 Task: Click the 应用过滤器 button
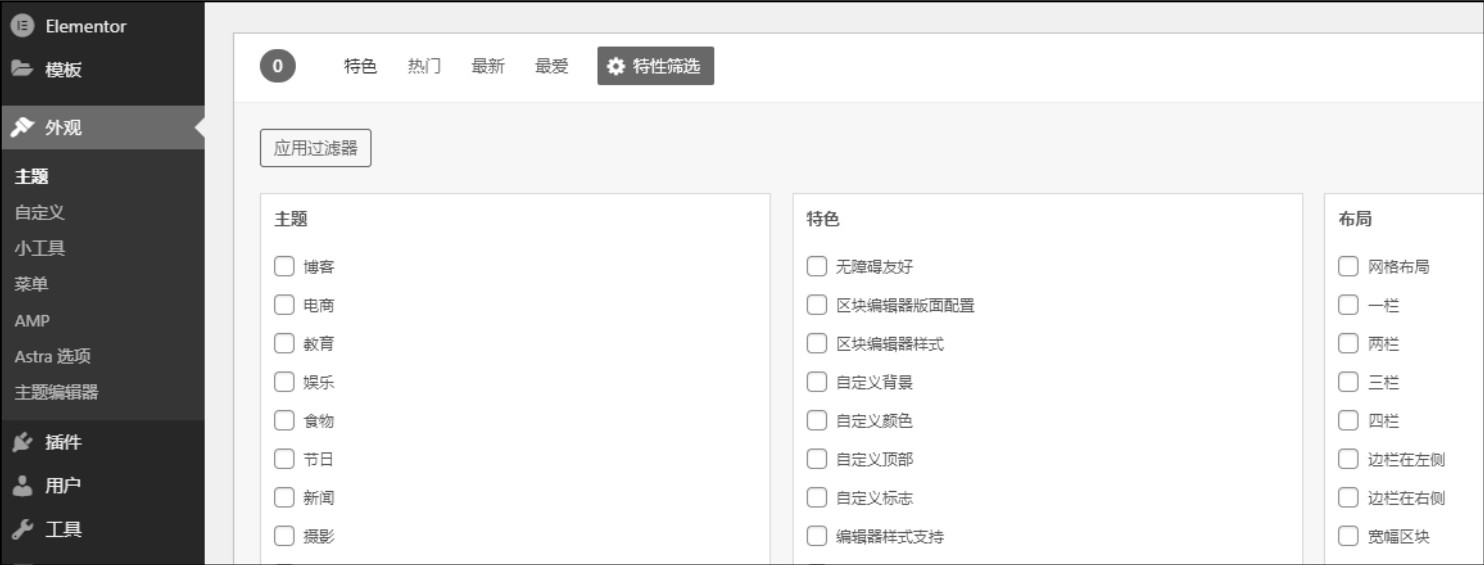(315, 148)
